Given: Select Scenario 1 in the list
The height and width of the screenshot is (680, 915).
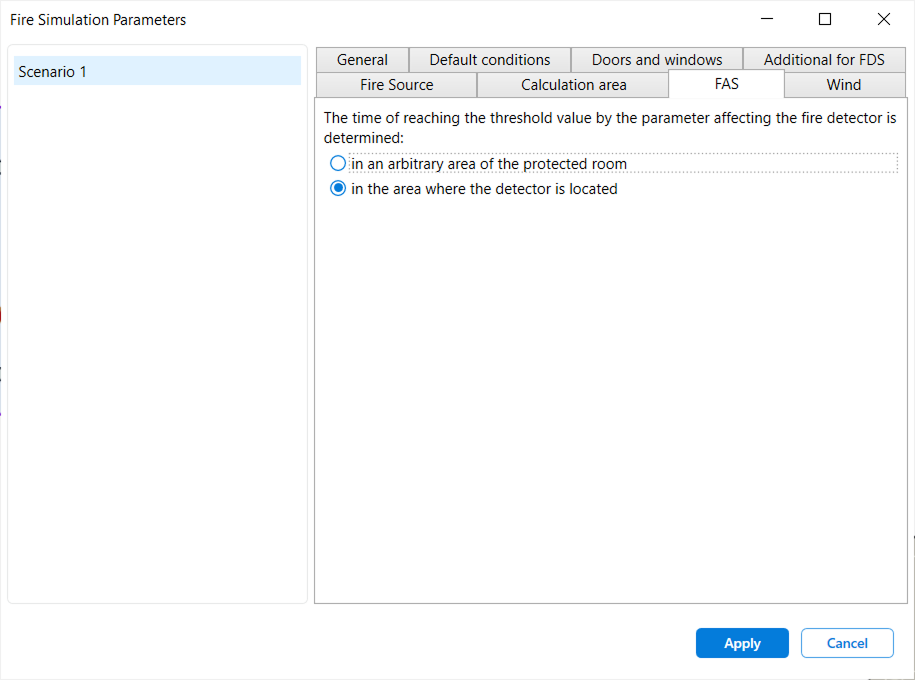Looking at the screenshot, I should tap(155, 71).
